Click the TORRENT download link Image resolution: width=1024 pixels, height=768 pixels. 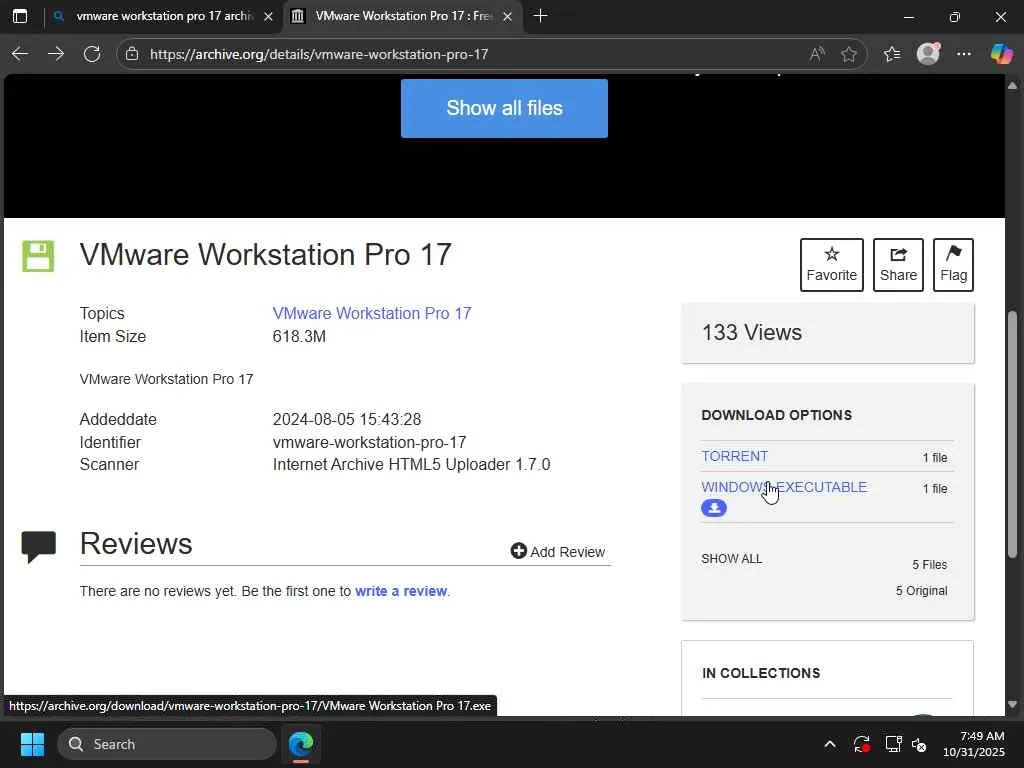[734, 456]
